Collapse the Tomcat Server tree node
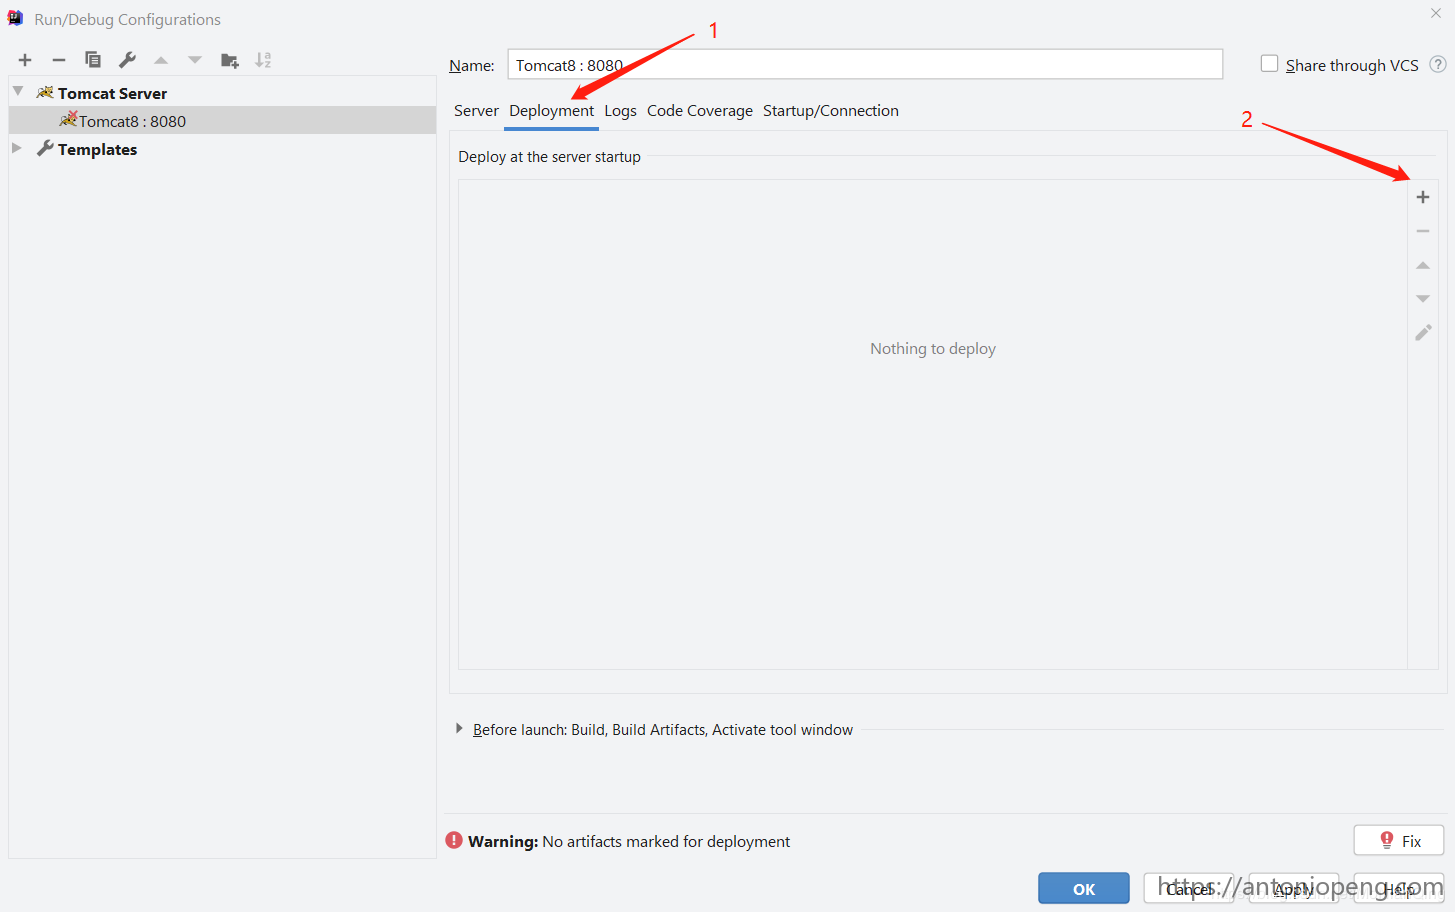The width and height of the screenshot is (1455, 912). point(18,92)
